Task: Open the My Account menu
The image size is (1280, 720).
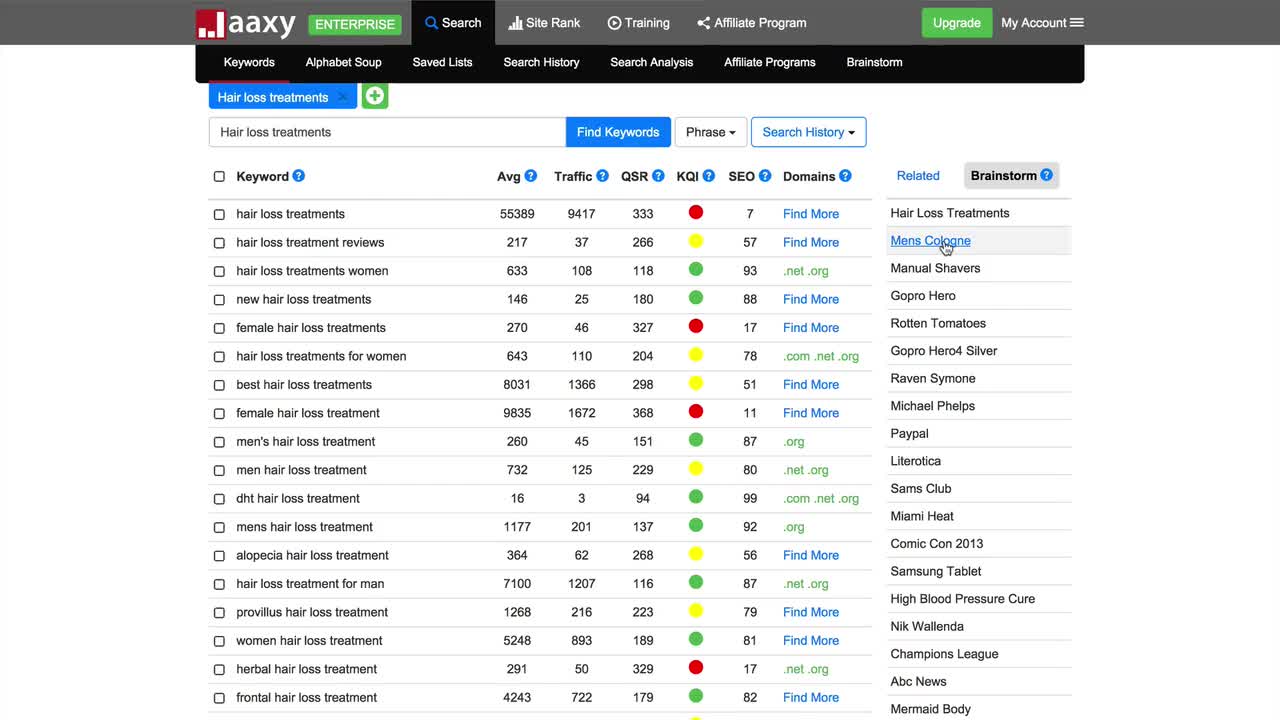Action: (1042, 23)
